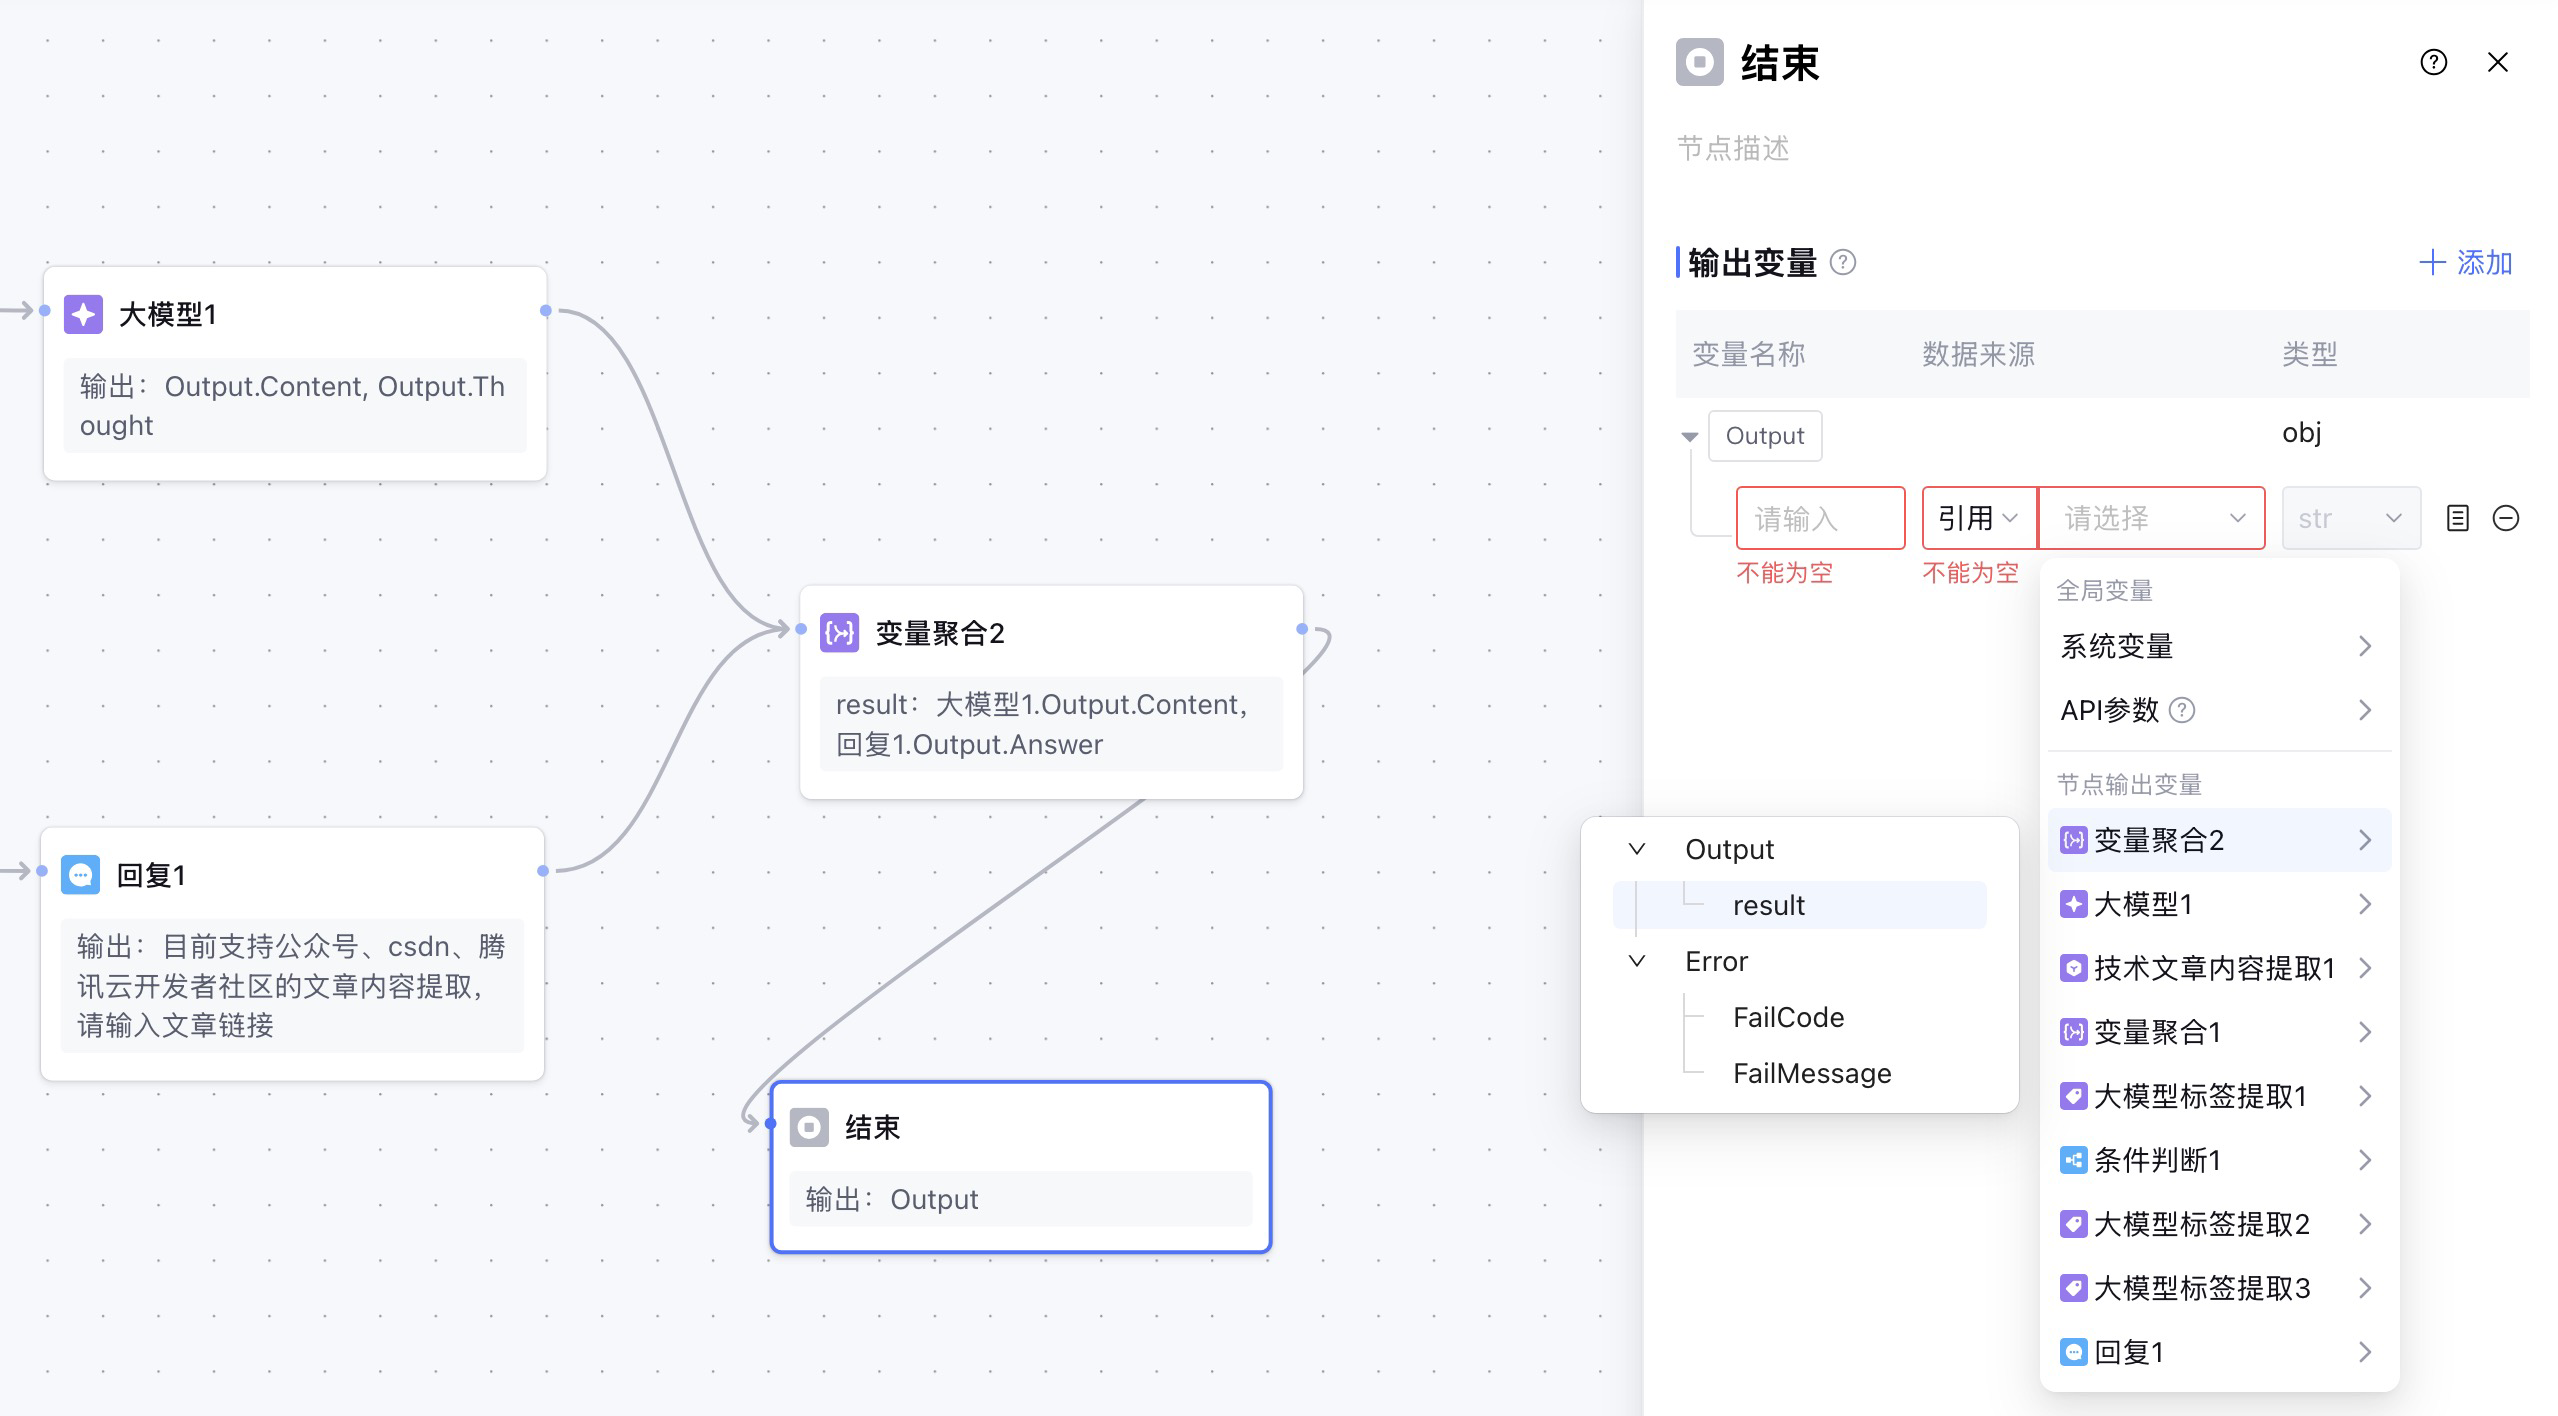Open the 引用 source type dropdown

tap(1978, 518)
